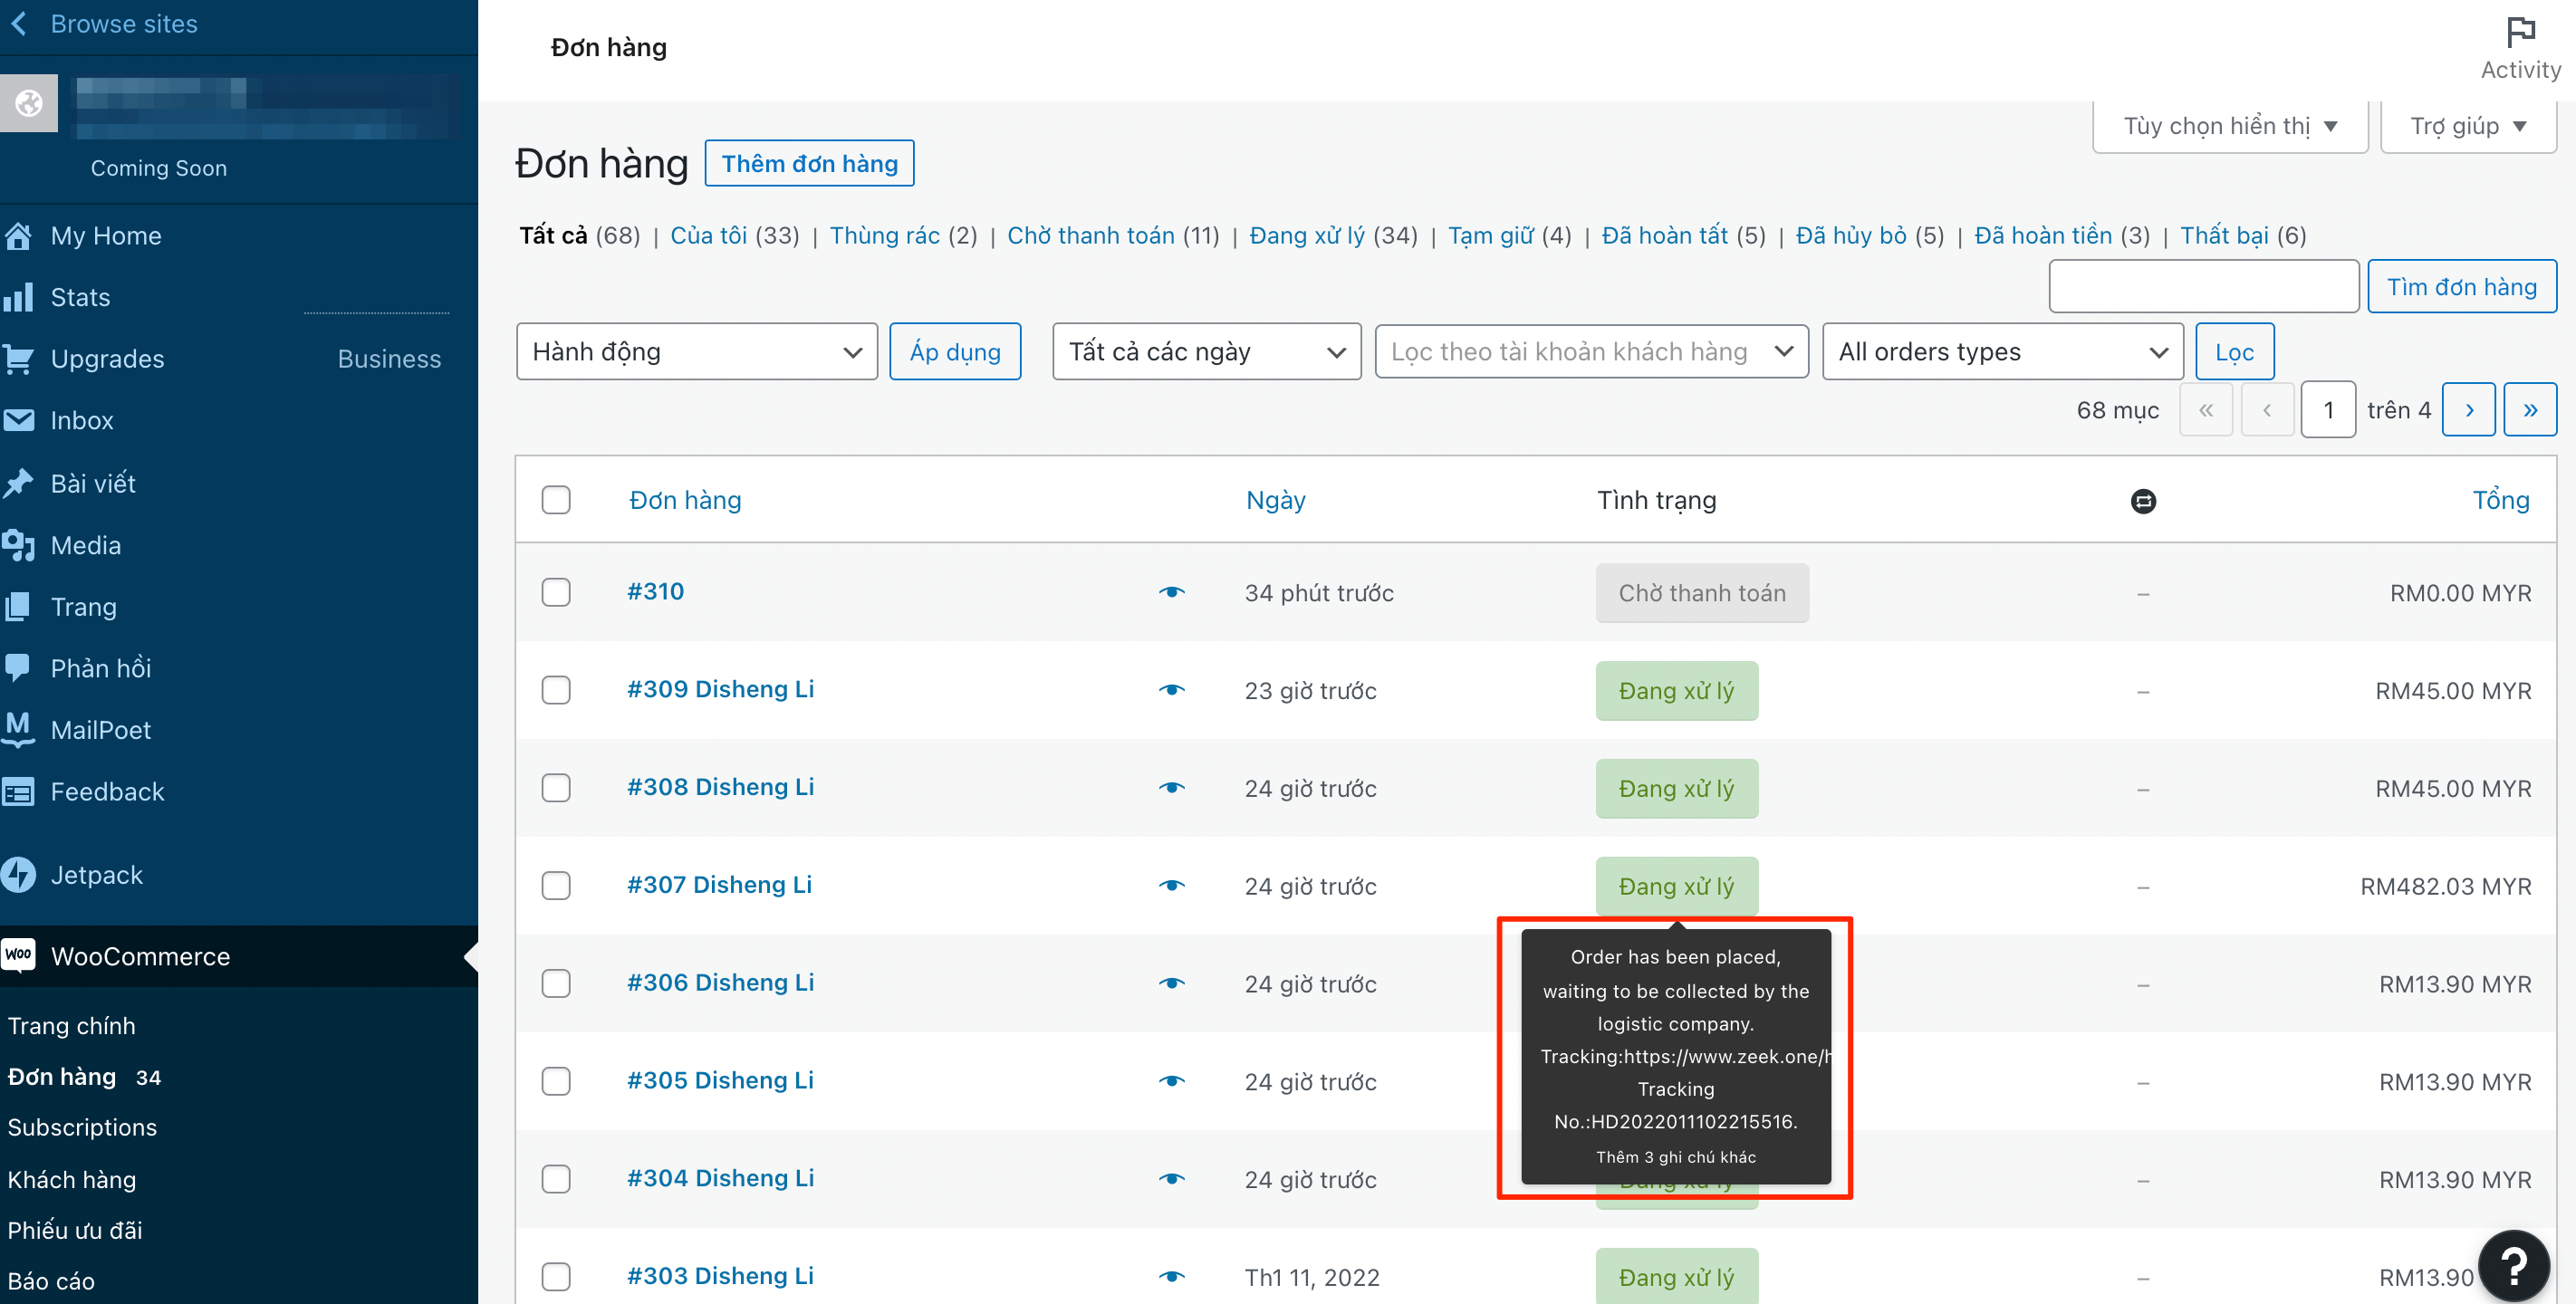Click the Trang pages icon
2576x1304 pixels.
18,607
